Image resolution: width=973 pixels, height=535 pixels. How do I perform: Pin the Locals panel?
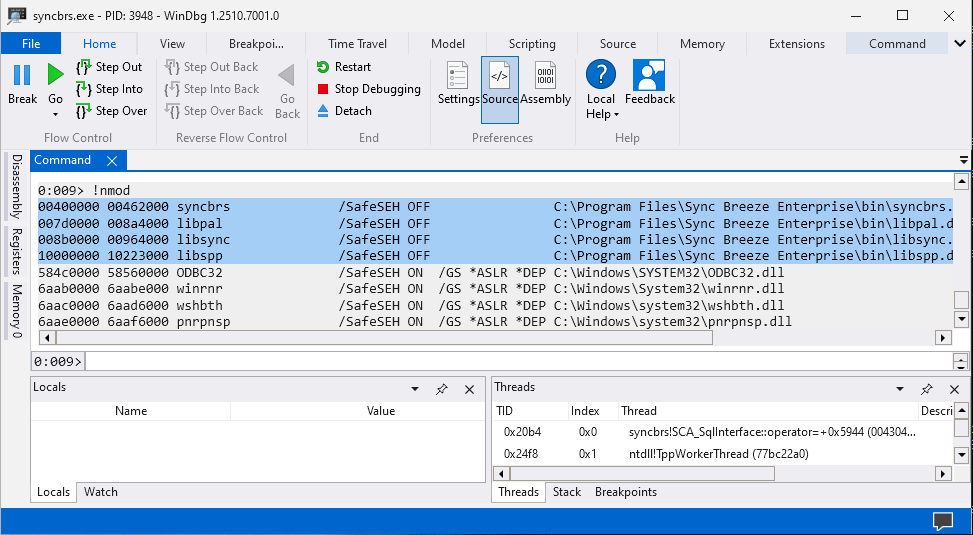[x=442, y=389]
